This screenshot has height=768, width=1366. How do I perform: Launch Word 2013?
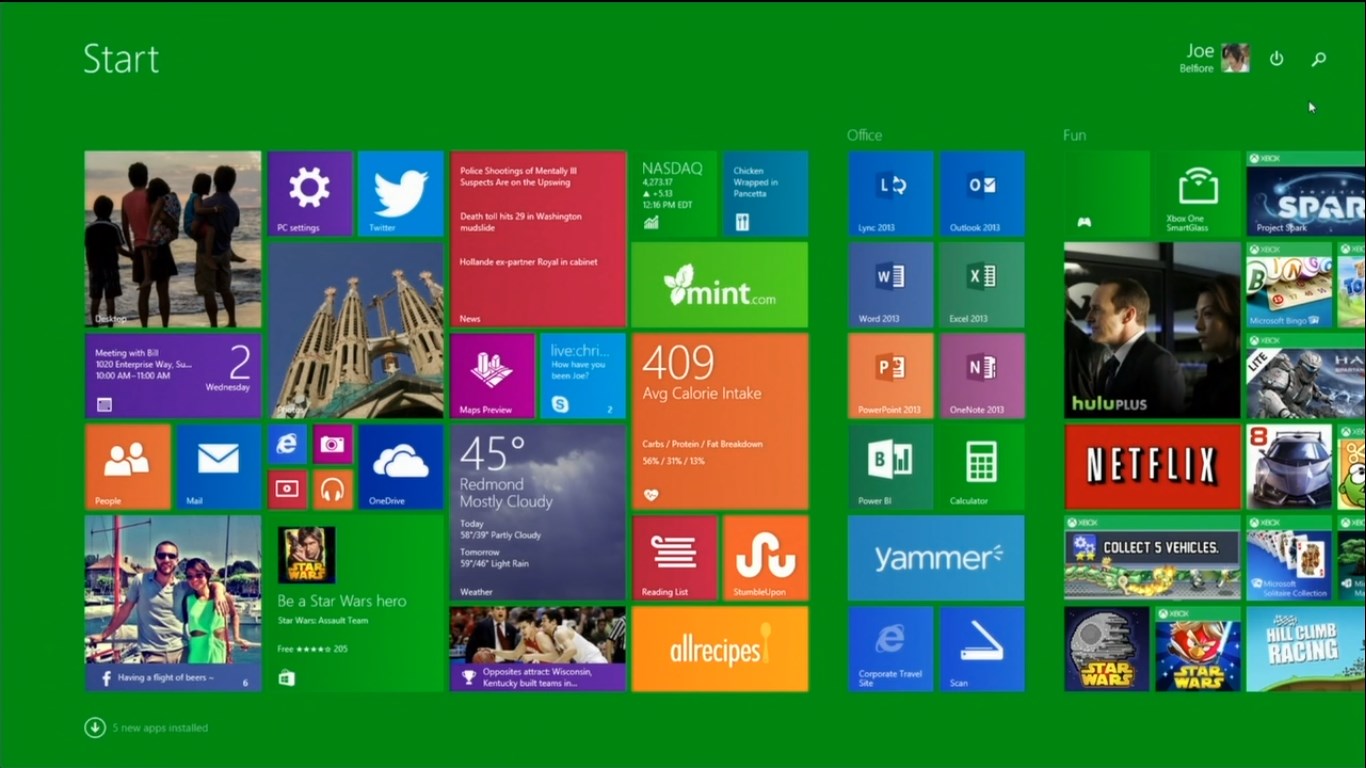pyautogui.click(x=890, y=285)
